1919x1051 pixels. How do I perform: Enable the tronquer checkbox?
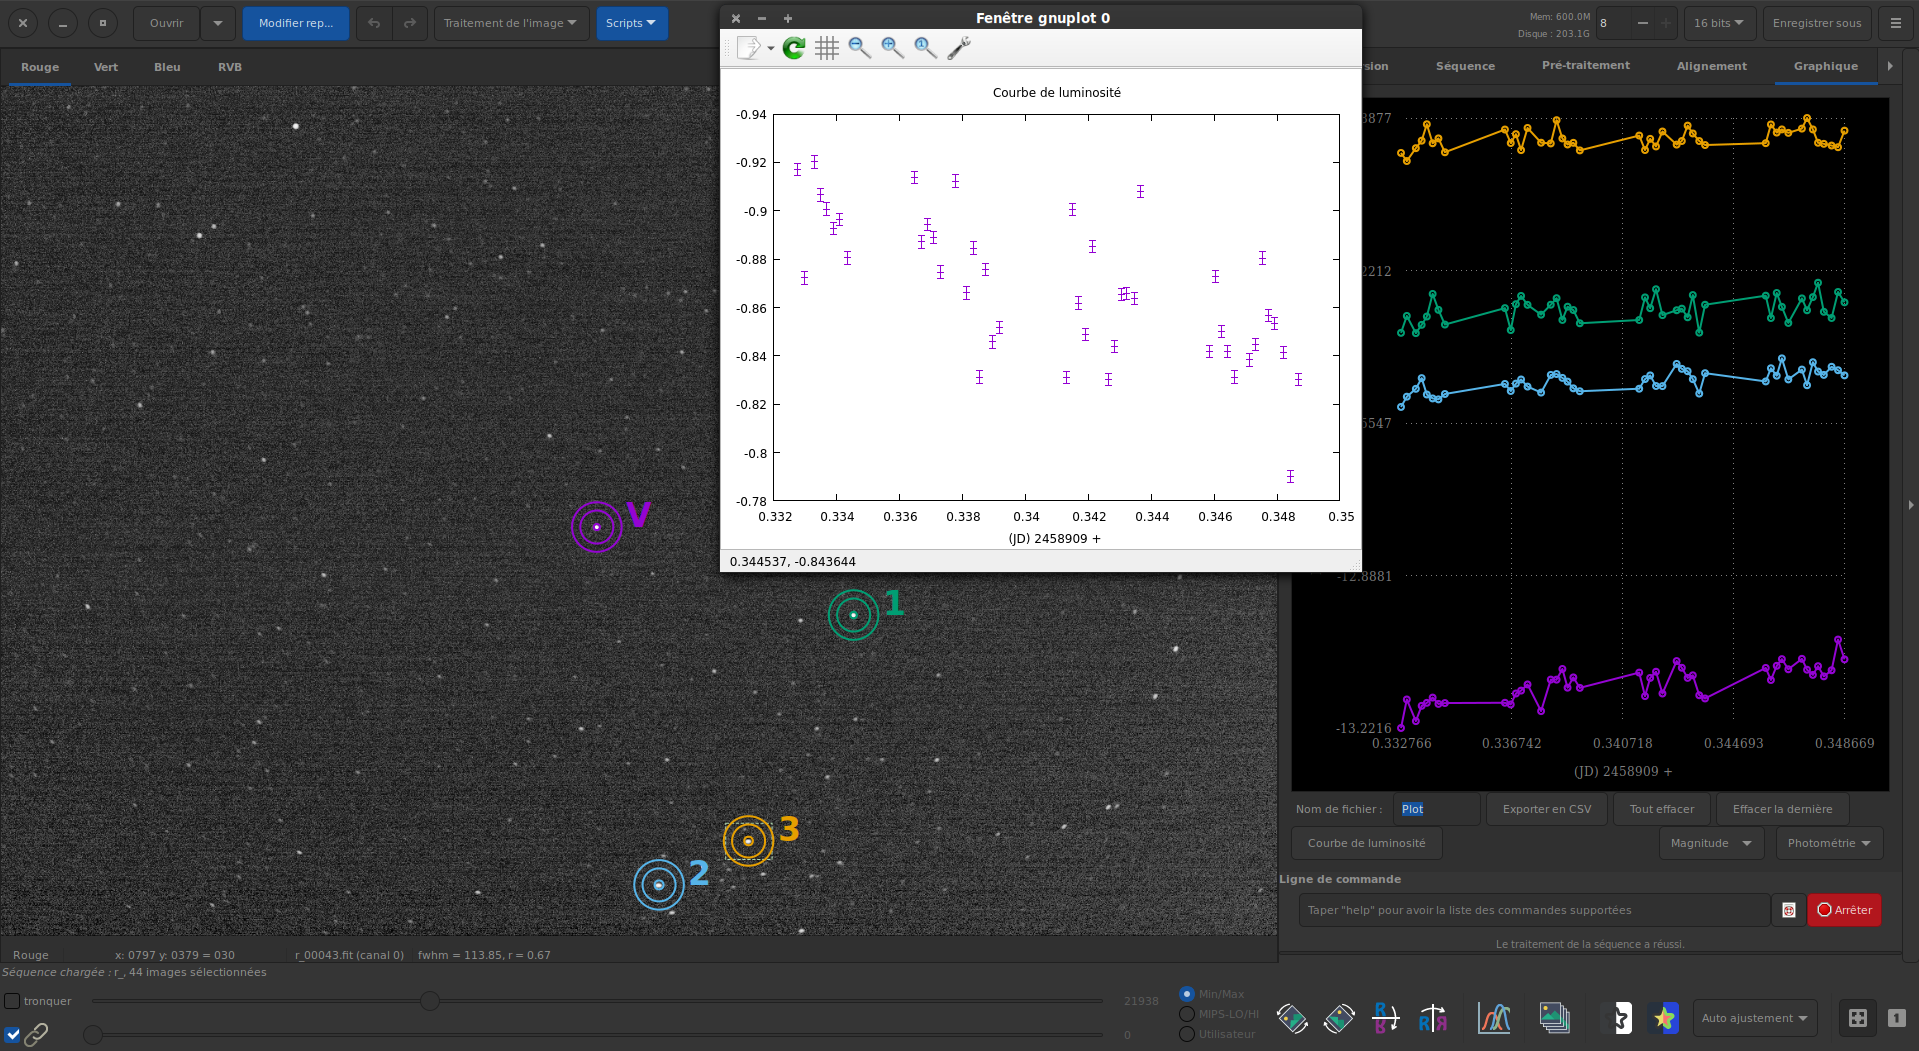12,1001
